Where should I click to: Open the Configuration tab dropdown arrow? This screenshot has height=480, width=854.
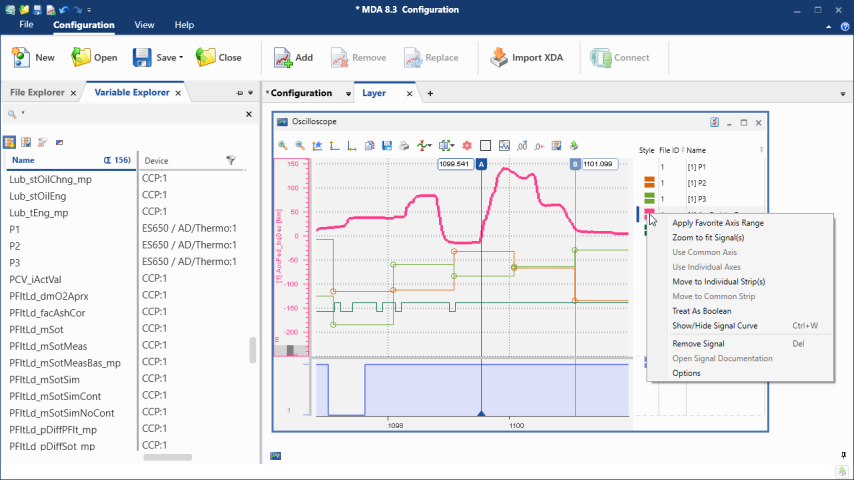tap(348, 94)
